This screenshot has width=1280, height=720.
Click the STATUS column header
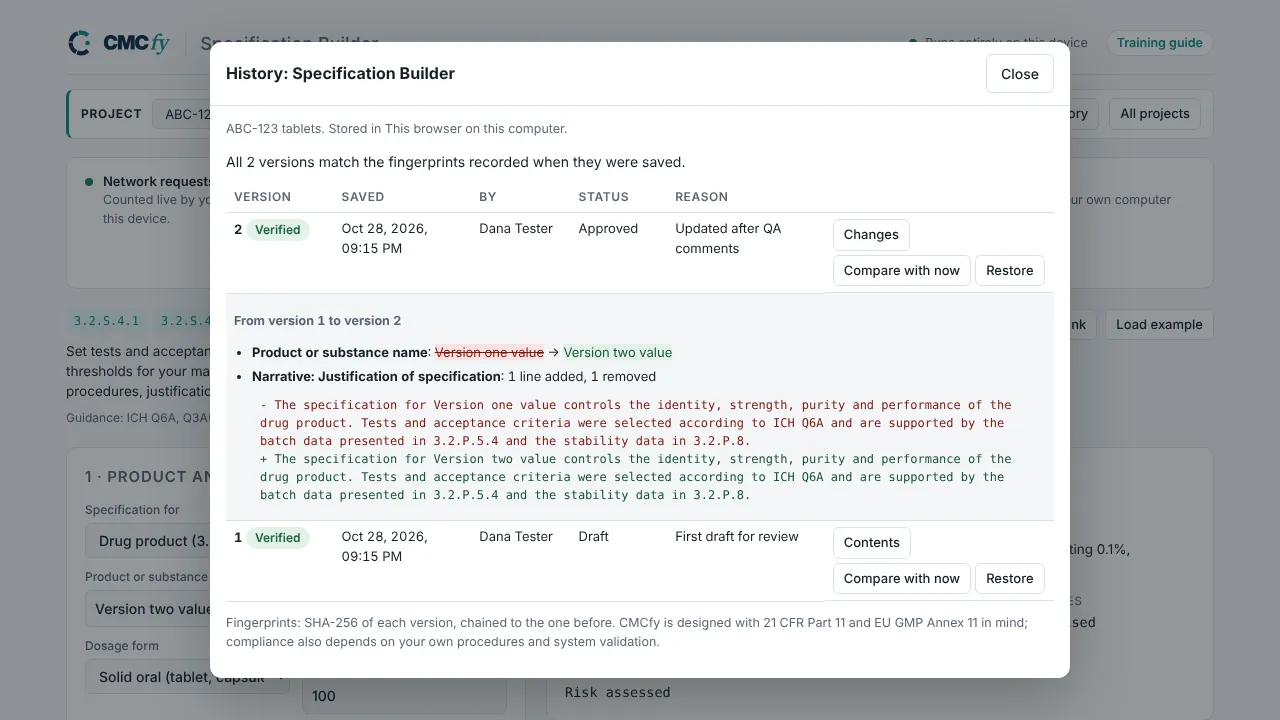coord(603,197)
